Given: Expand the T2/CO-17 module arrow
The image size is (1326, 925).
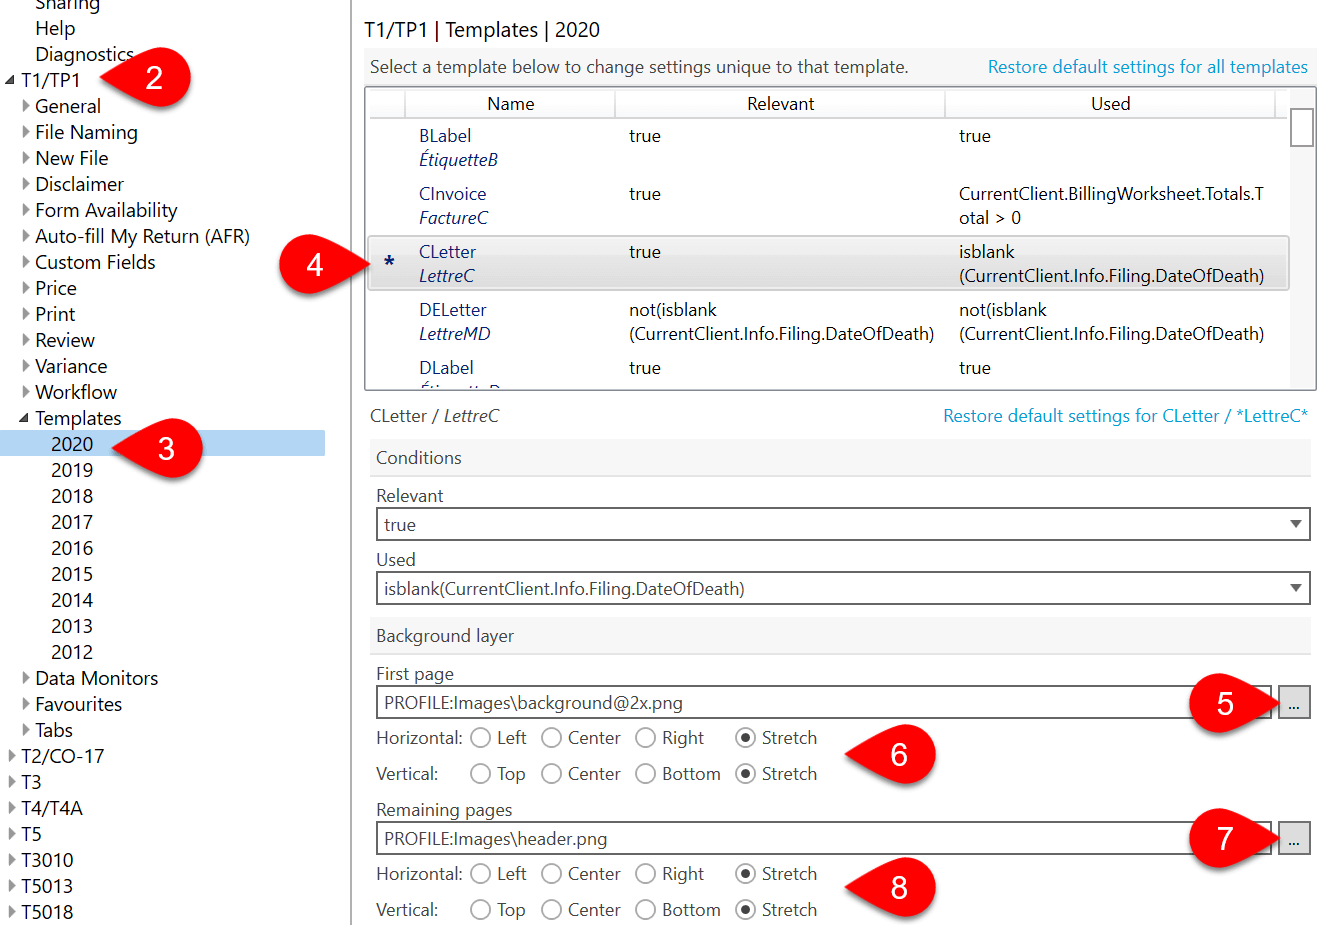Looking at the screenshot, I should tap(11, 756).
